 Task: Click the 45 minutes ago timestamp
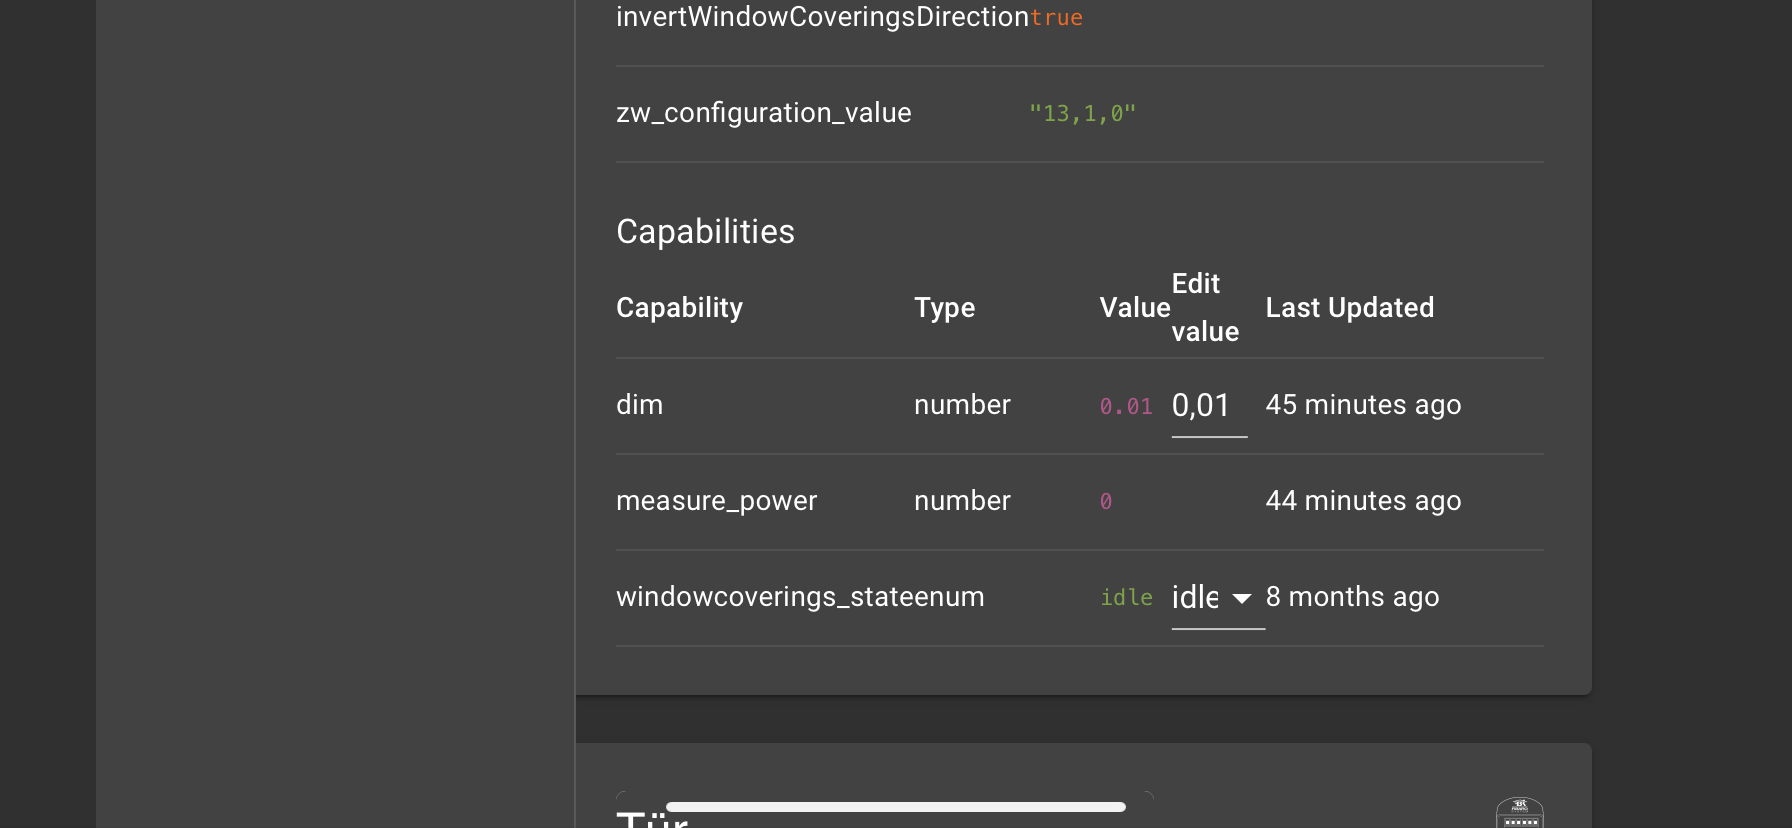1362,405
